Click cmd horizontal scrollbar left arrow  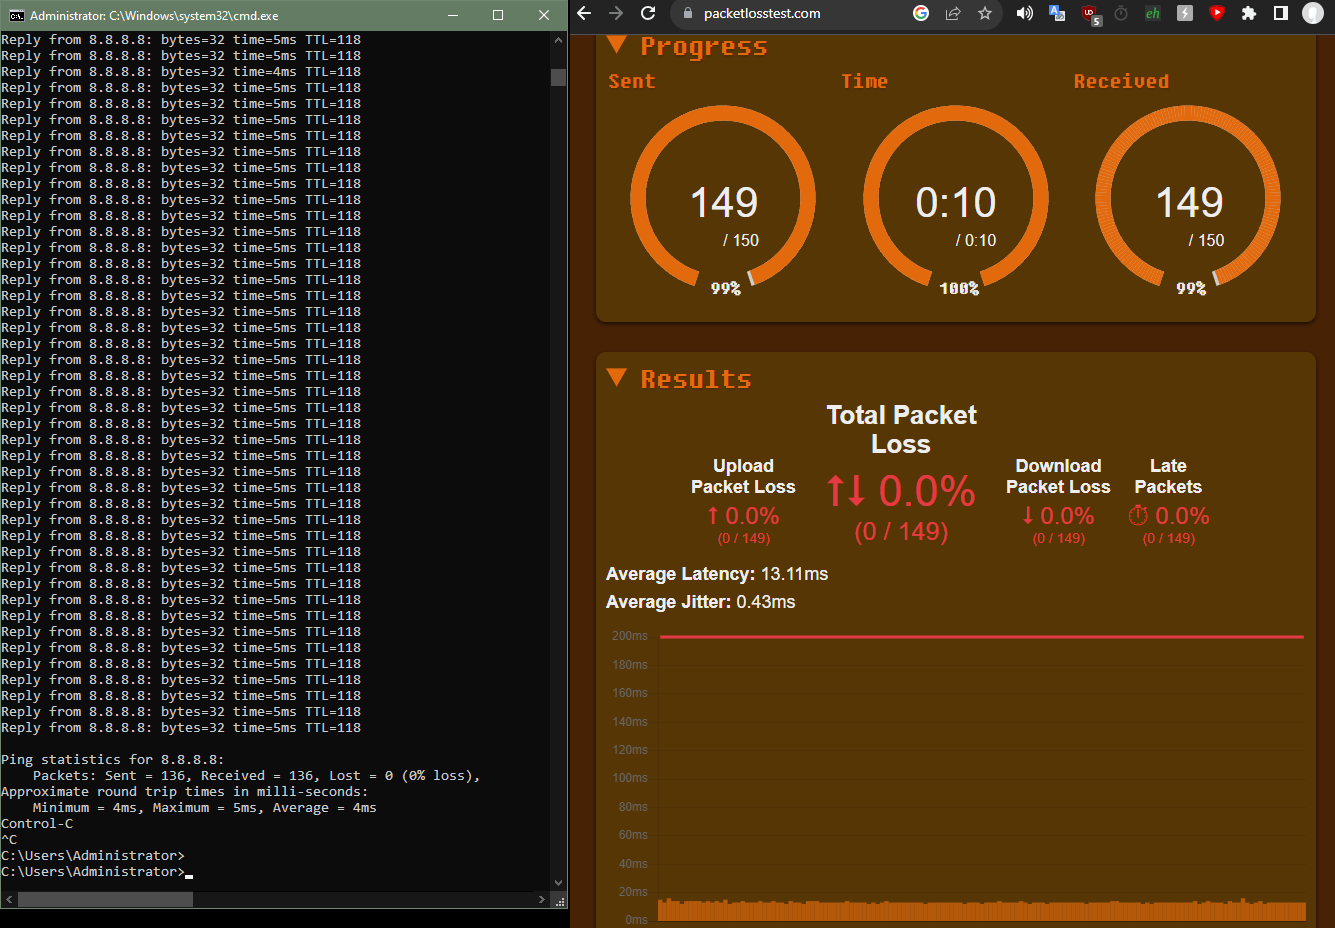[9, 899]
